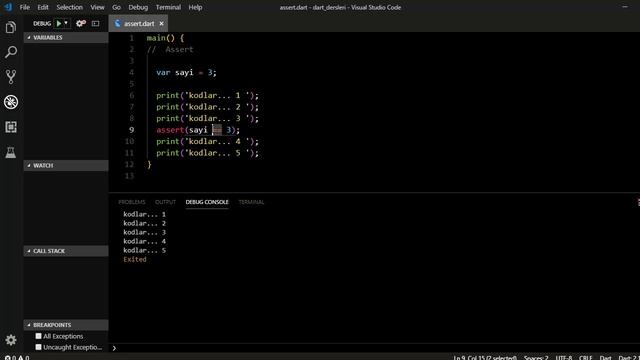The width and height of the screenshot is (640, 360).
Task: Switch to the OUTPUT panel tab
Action: click(165, 202)
